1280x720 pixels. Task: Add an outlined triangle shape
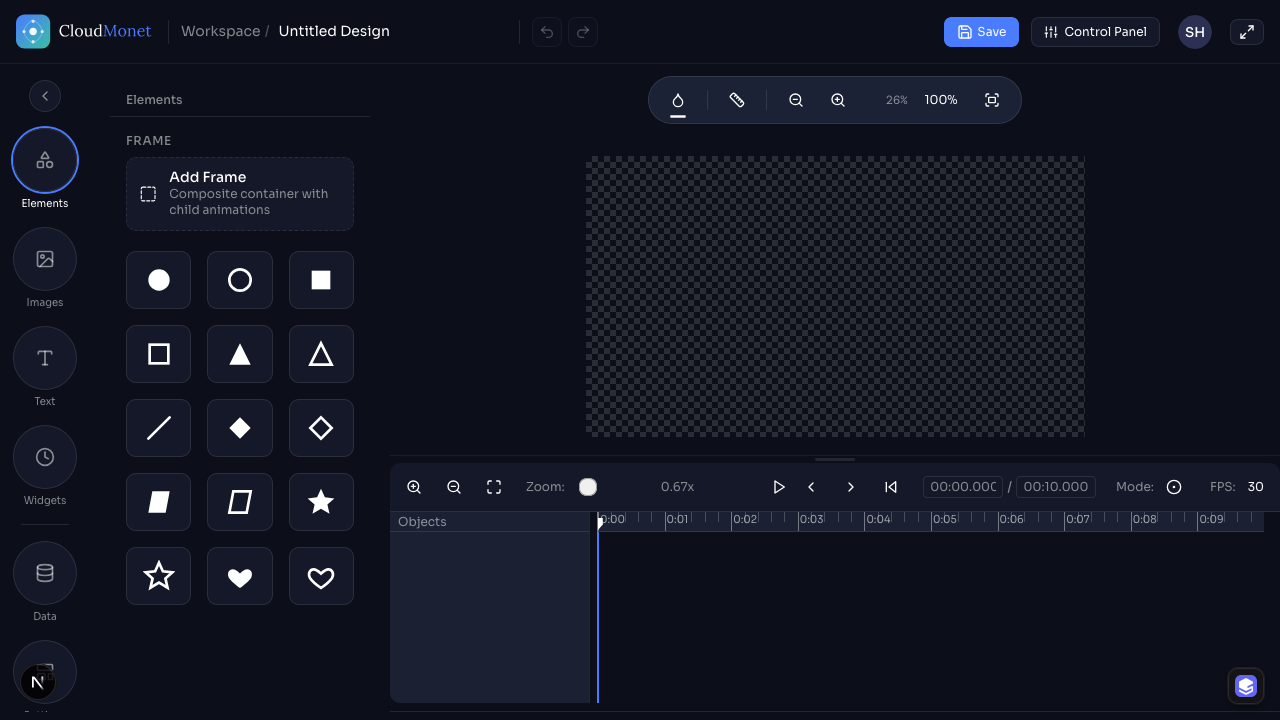[x=321, y=354]
